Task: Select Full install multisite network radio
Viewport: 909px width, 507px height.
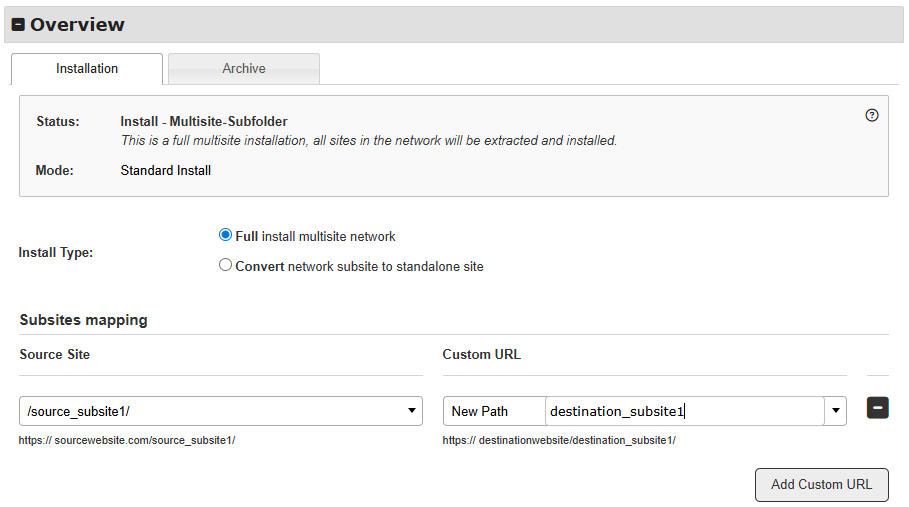Action: 225,236
